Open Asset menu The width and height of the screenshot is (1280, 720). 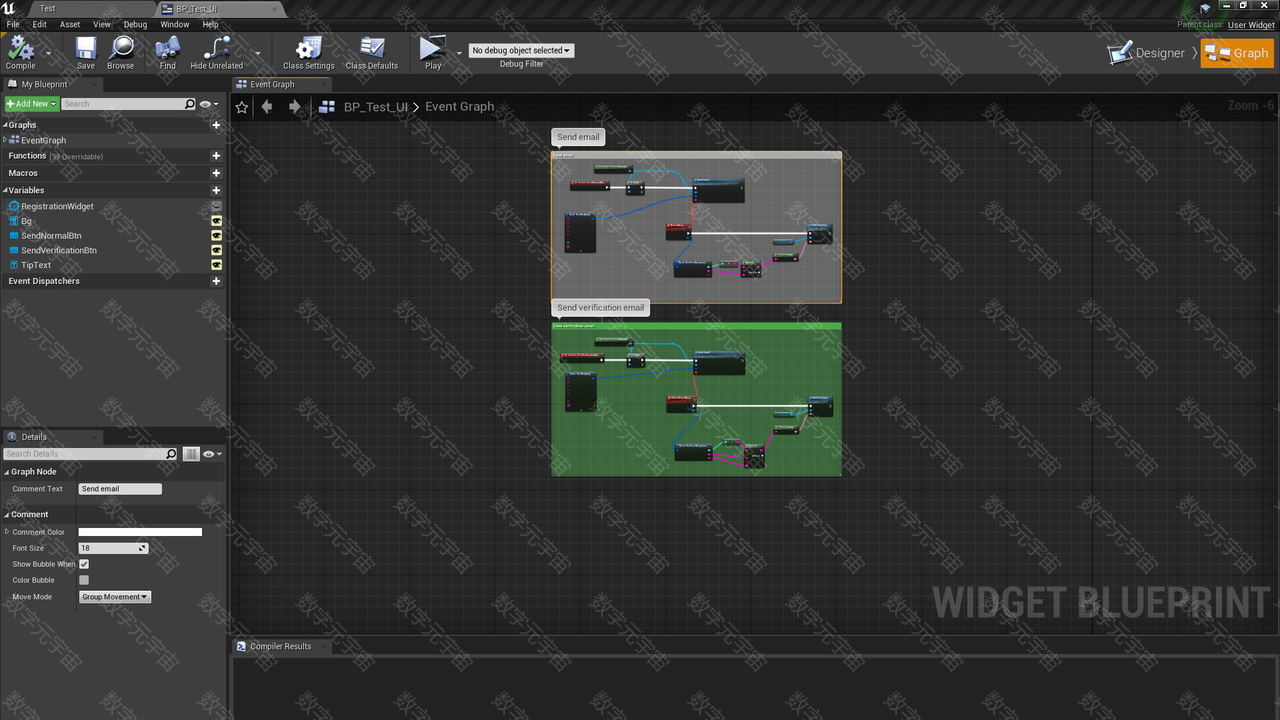70,24
